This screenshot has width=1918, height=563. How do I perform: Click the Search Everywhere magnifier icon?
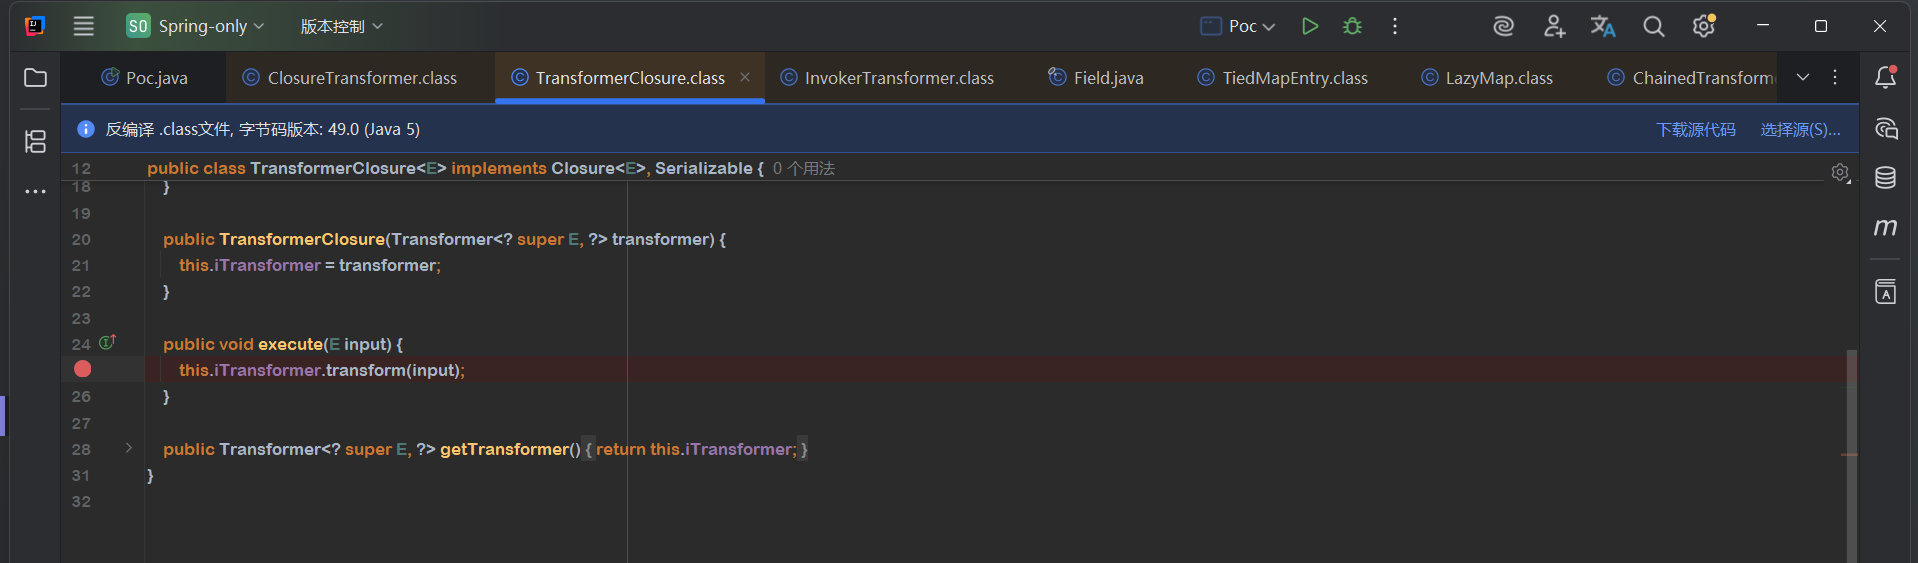click(1654, 27)
